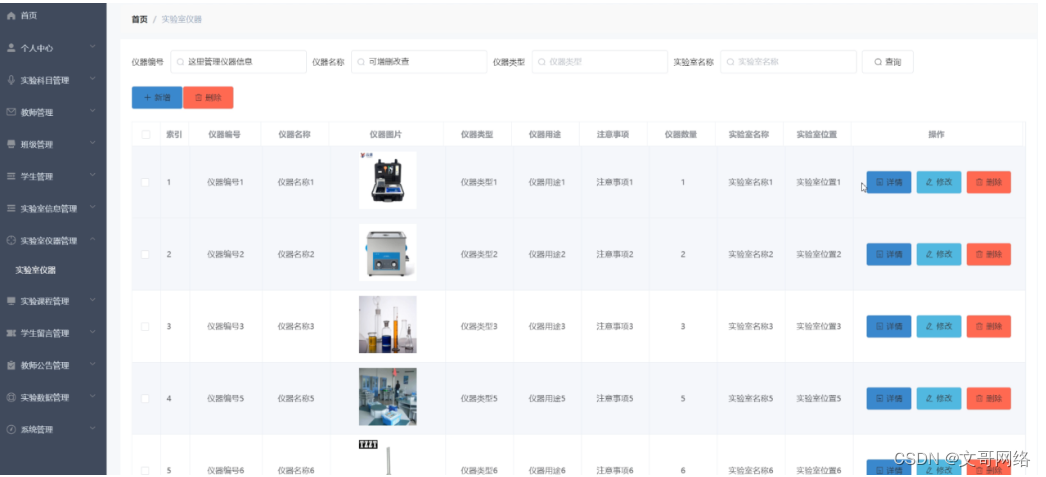Viewport: 1046px width, 477px height.
Task: Focus the 仪器名称 search input
Action: coord(419,62)
